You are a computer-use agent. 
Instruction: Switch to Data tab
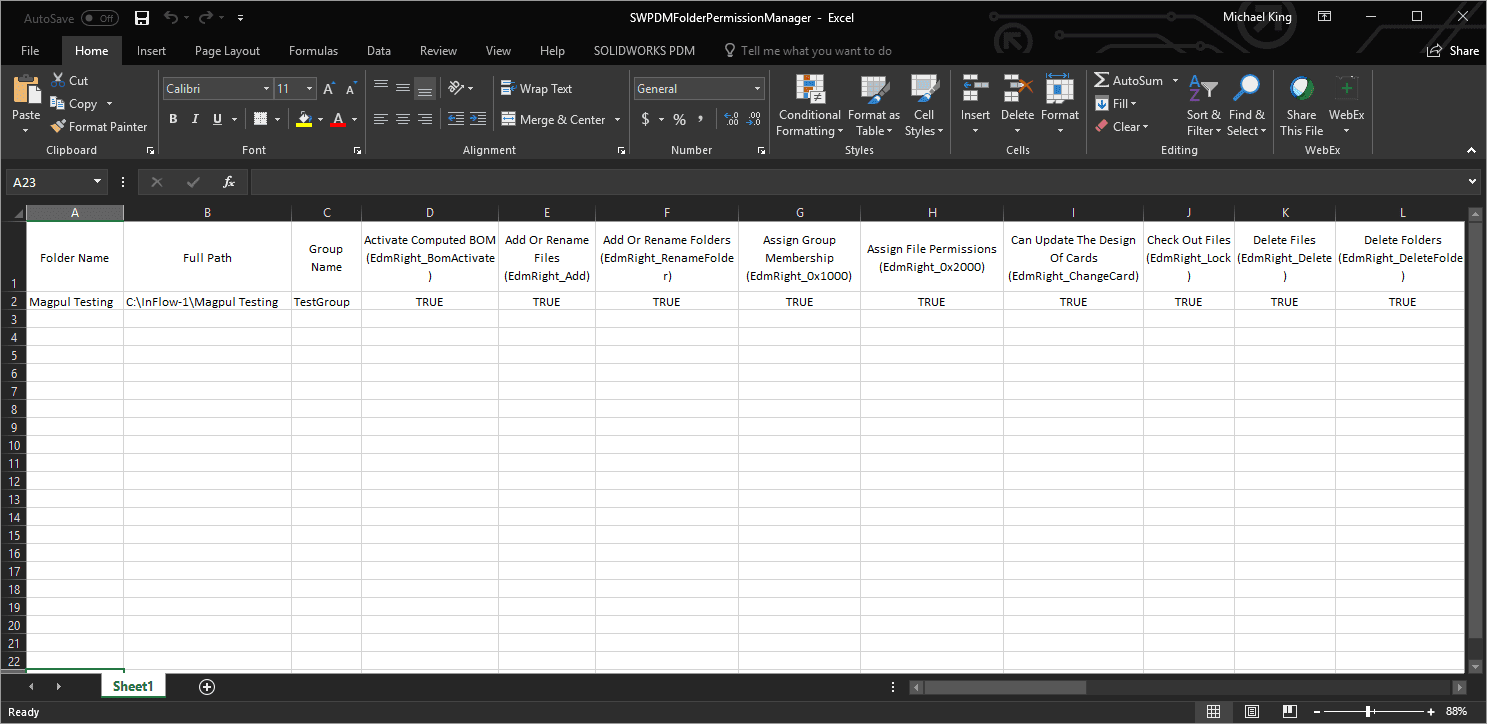pos(379,51)
